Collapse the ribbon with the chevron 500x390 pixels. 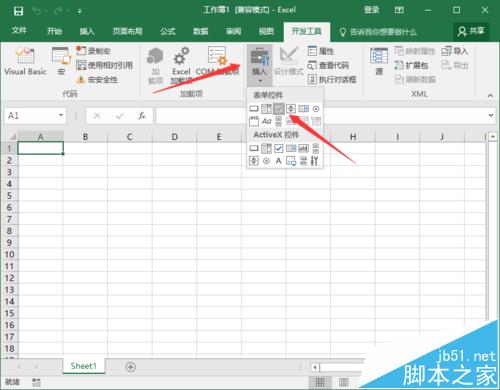pyautogui.click(x=490, y=96)
